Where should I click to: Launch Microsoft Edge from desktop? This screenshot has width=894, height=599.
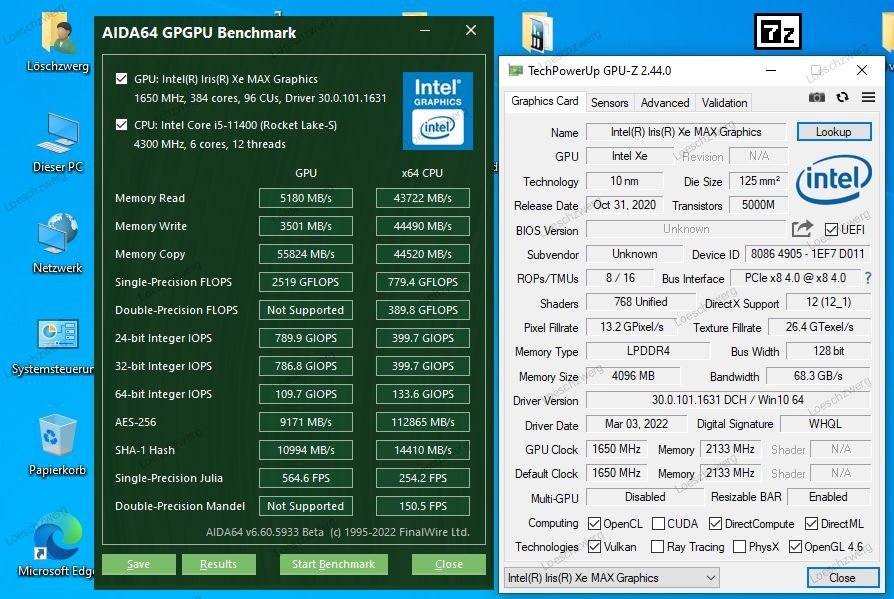57,544
